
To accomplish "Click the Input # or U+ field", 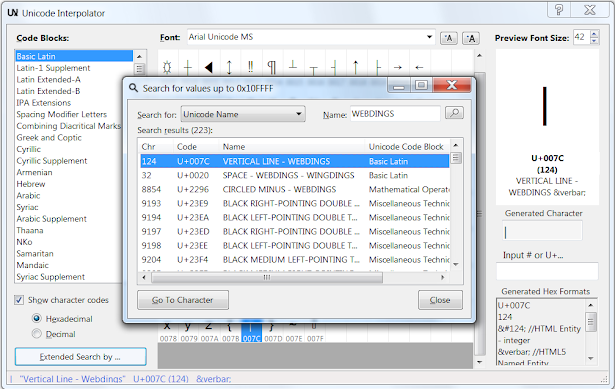I will (x=547, y=271).
